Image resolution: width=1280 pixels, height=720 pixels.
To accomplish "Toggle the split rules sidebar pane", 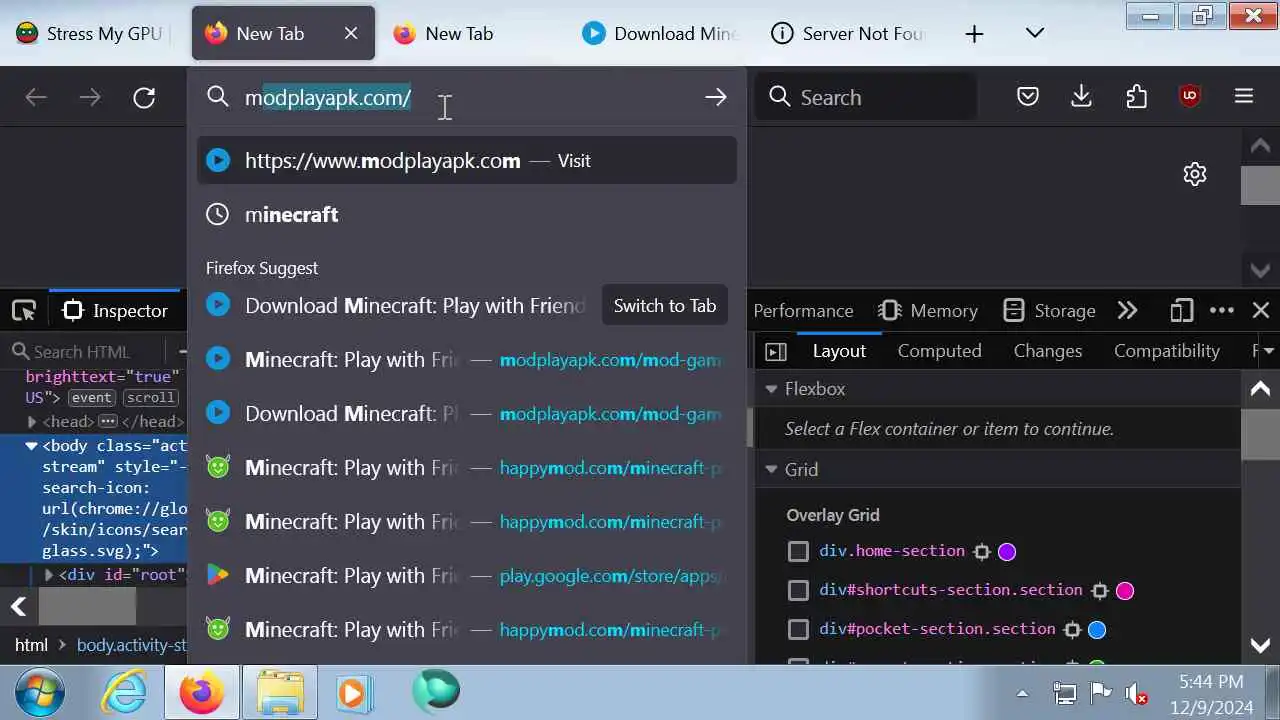I will (775, 351).
